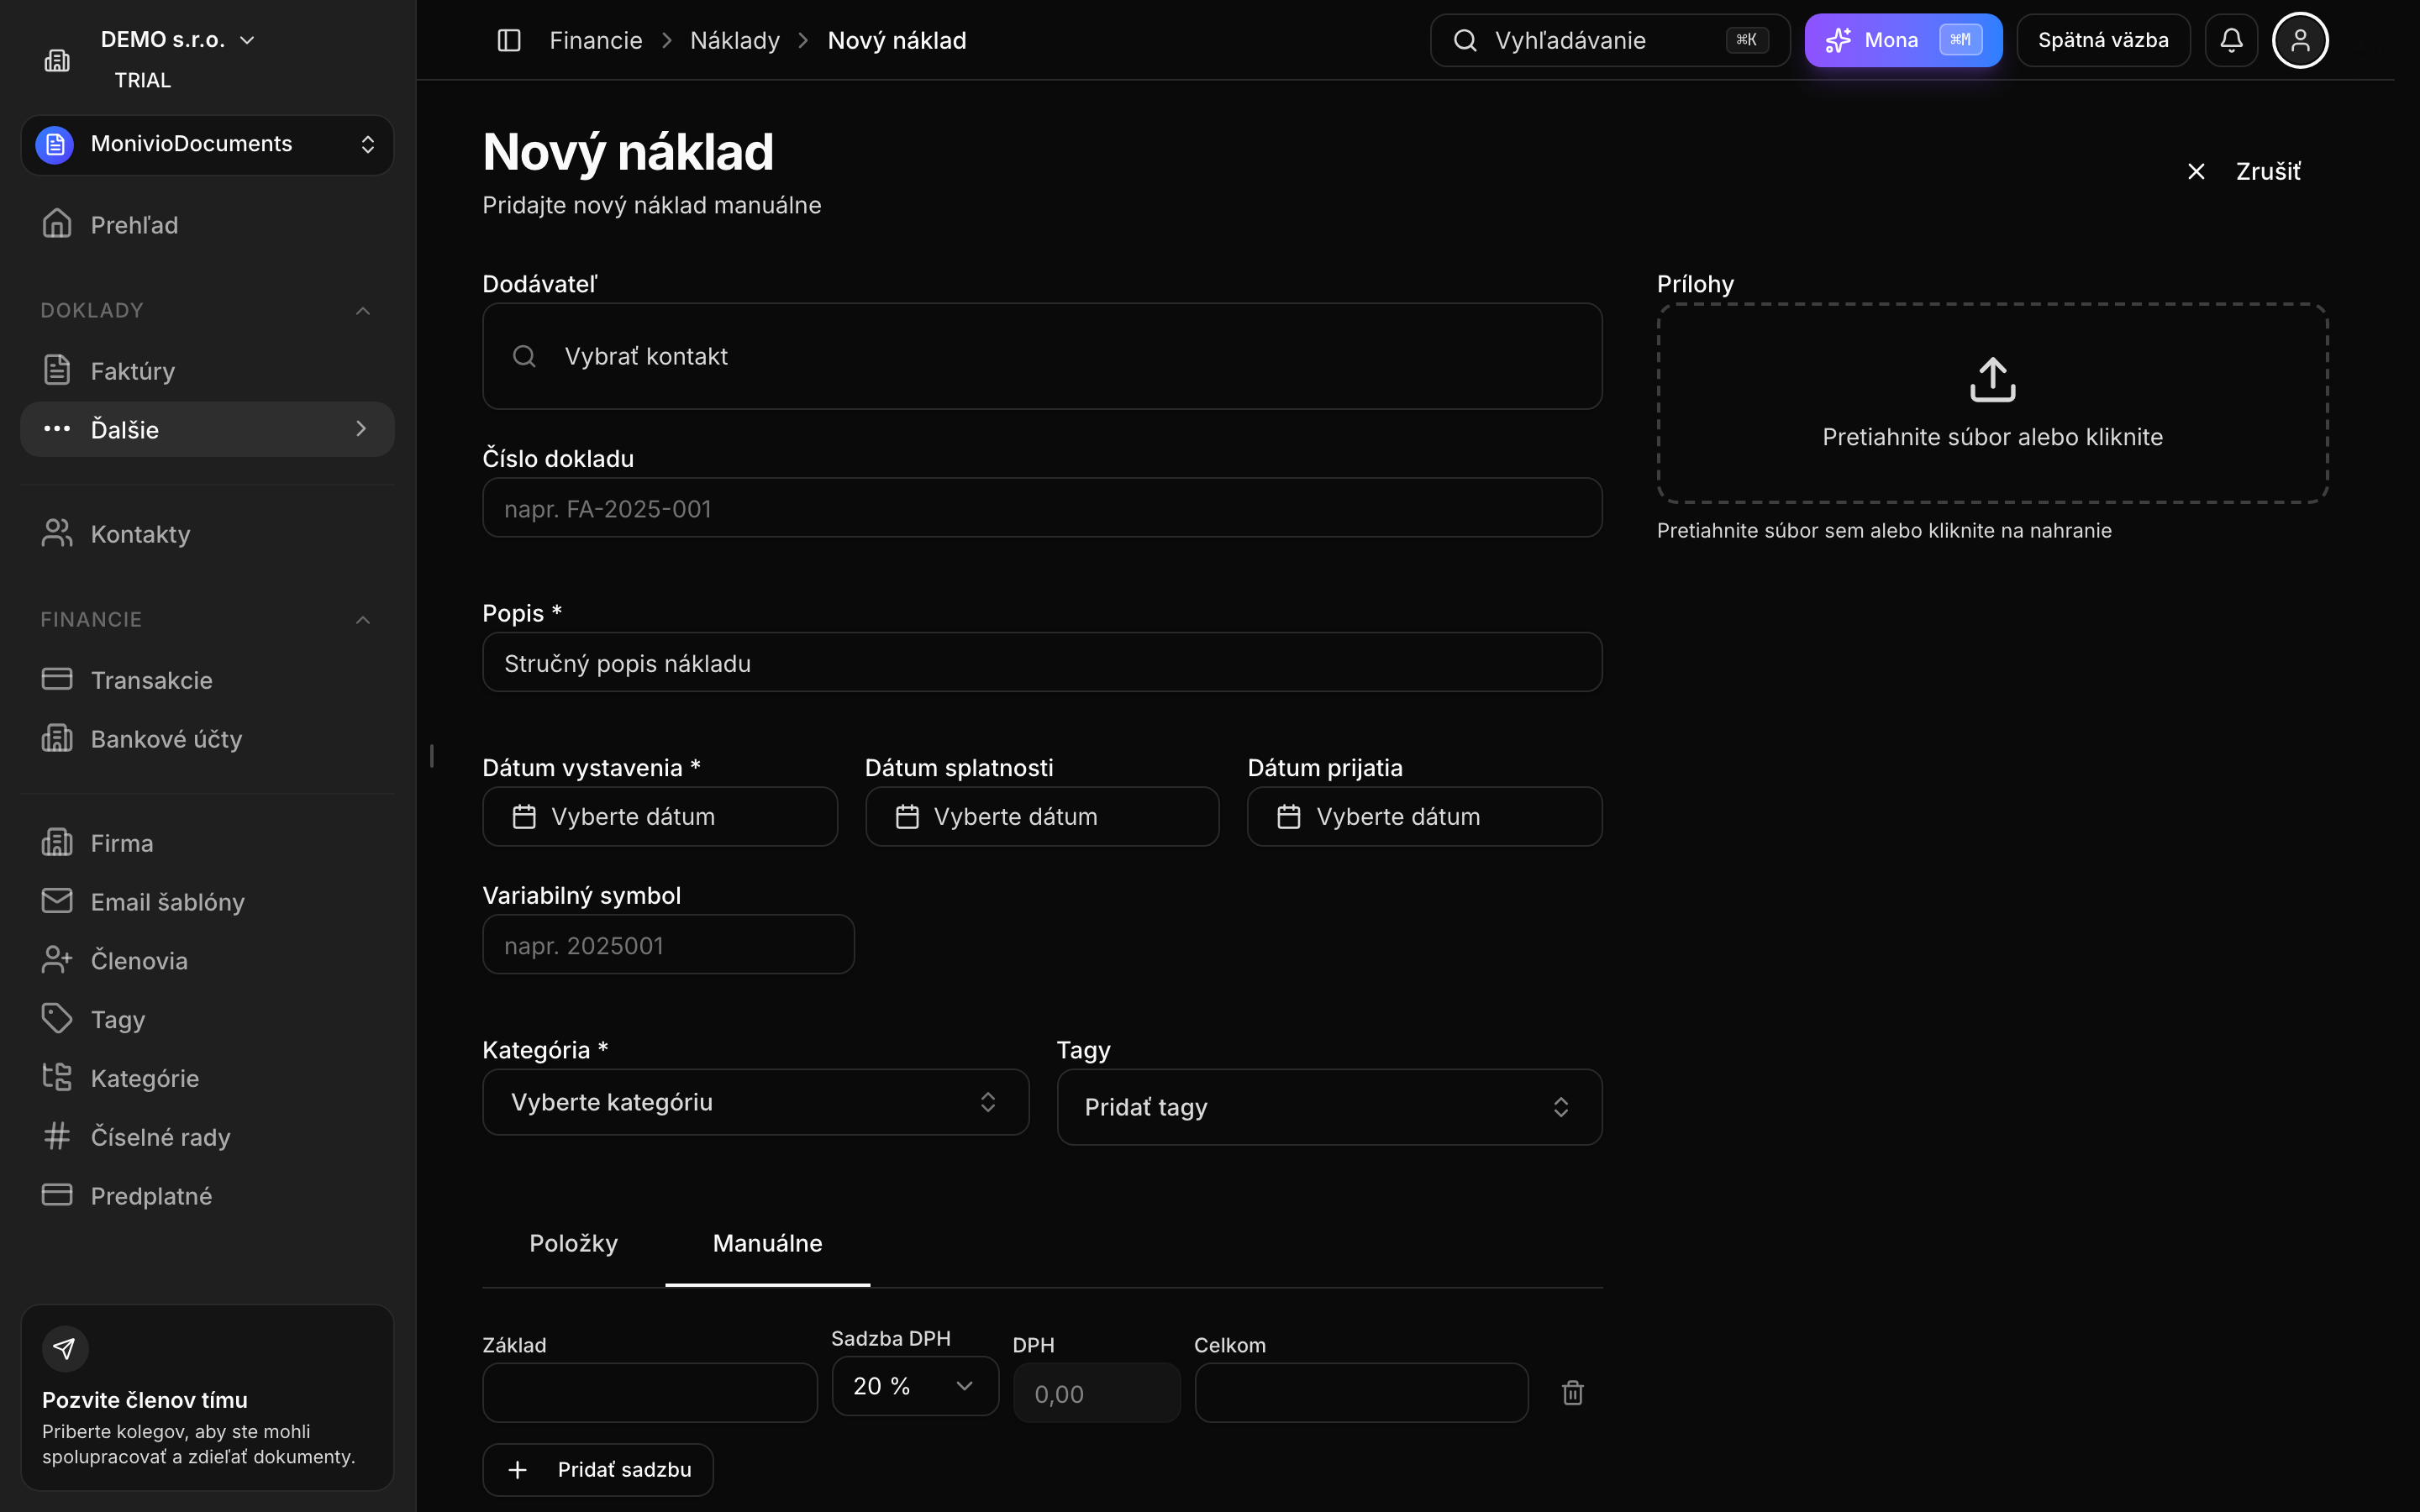Open the Pridať tagy dropdown
Image resolution: width=2420 pixels, height=1512 pixels.
point(1329,1107)
